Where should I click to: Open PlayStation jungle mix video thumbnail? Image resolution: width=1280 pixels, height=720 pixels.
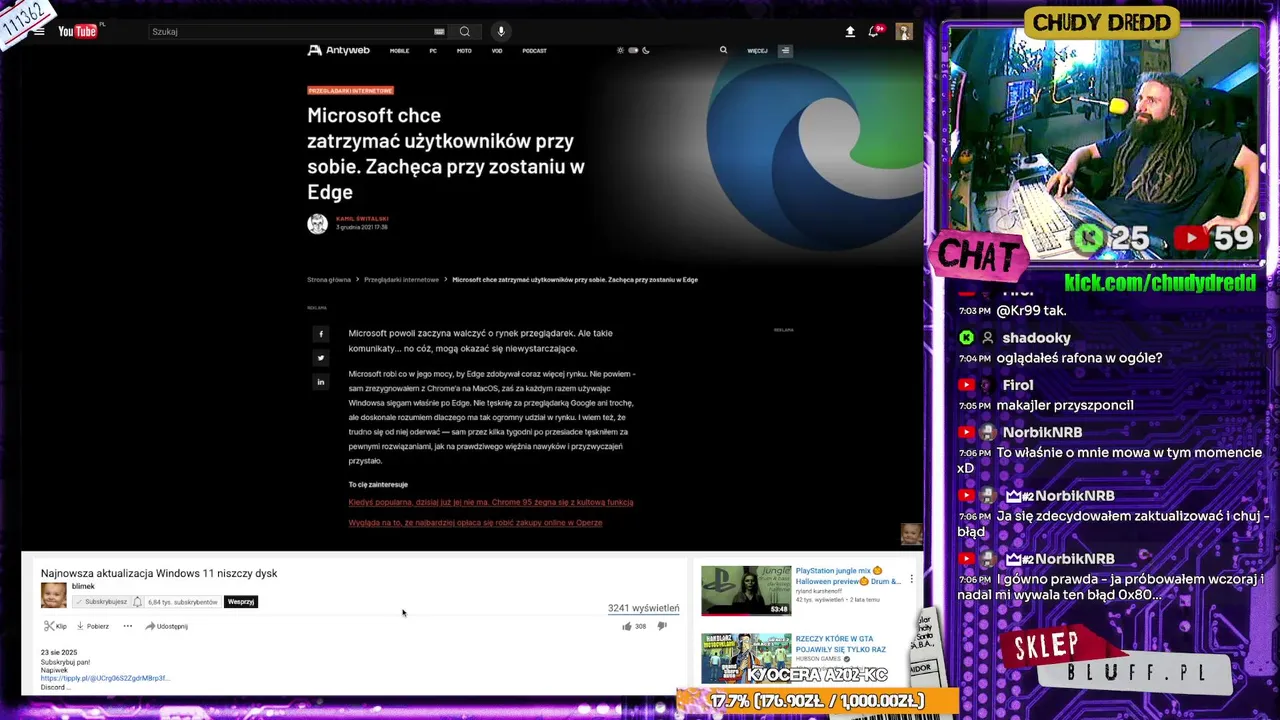point(746,590)
